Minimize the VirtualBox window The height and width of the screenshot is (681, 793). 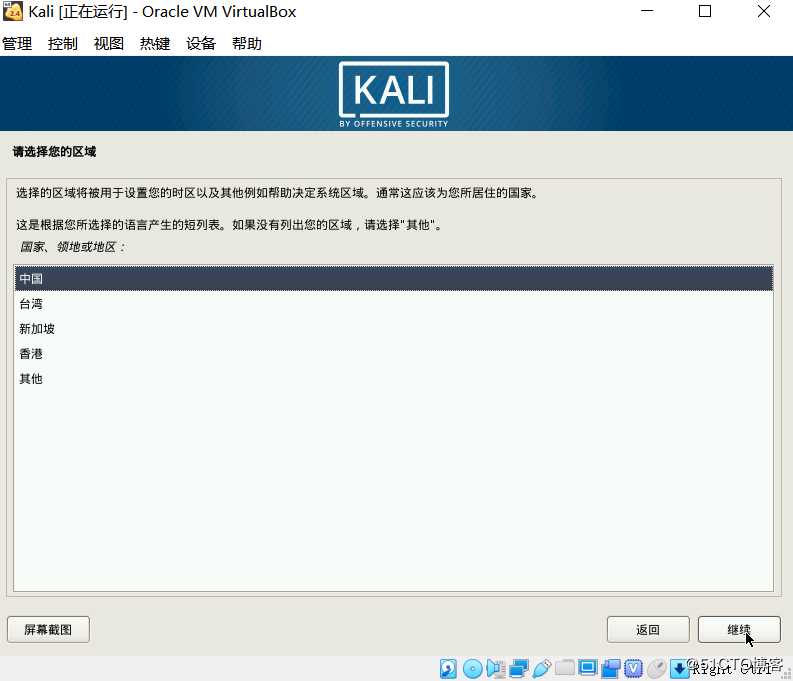coord(647,11)
